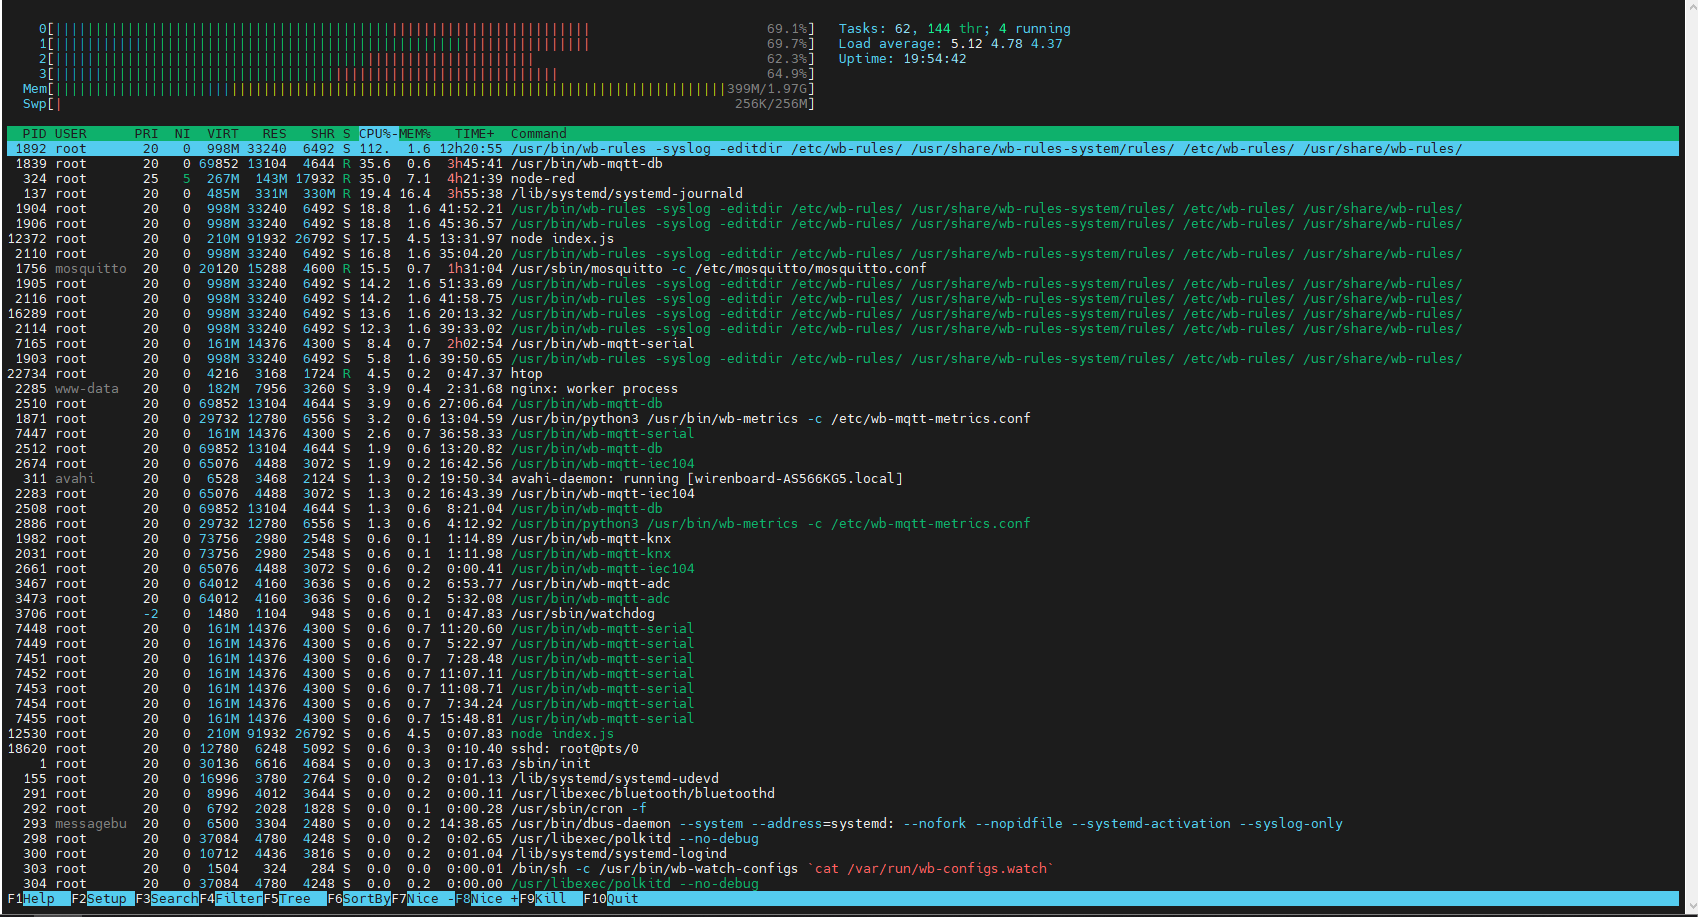The width and height of the screenshot is (1698, 917).
Task: Select node index.js process PID 12372
Action: 843,239
